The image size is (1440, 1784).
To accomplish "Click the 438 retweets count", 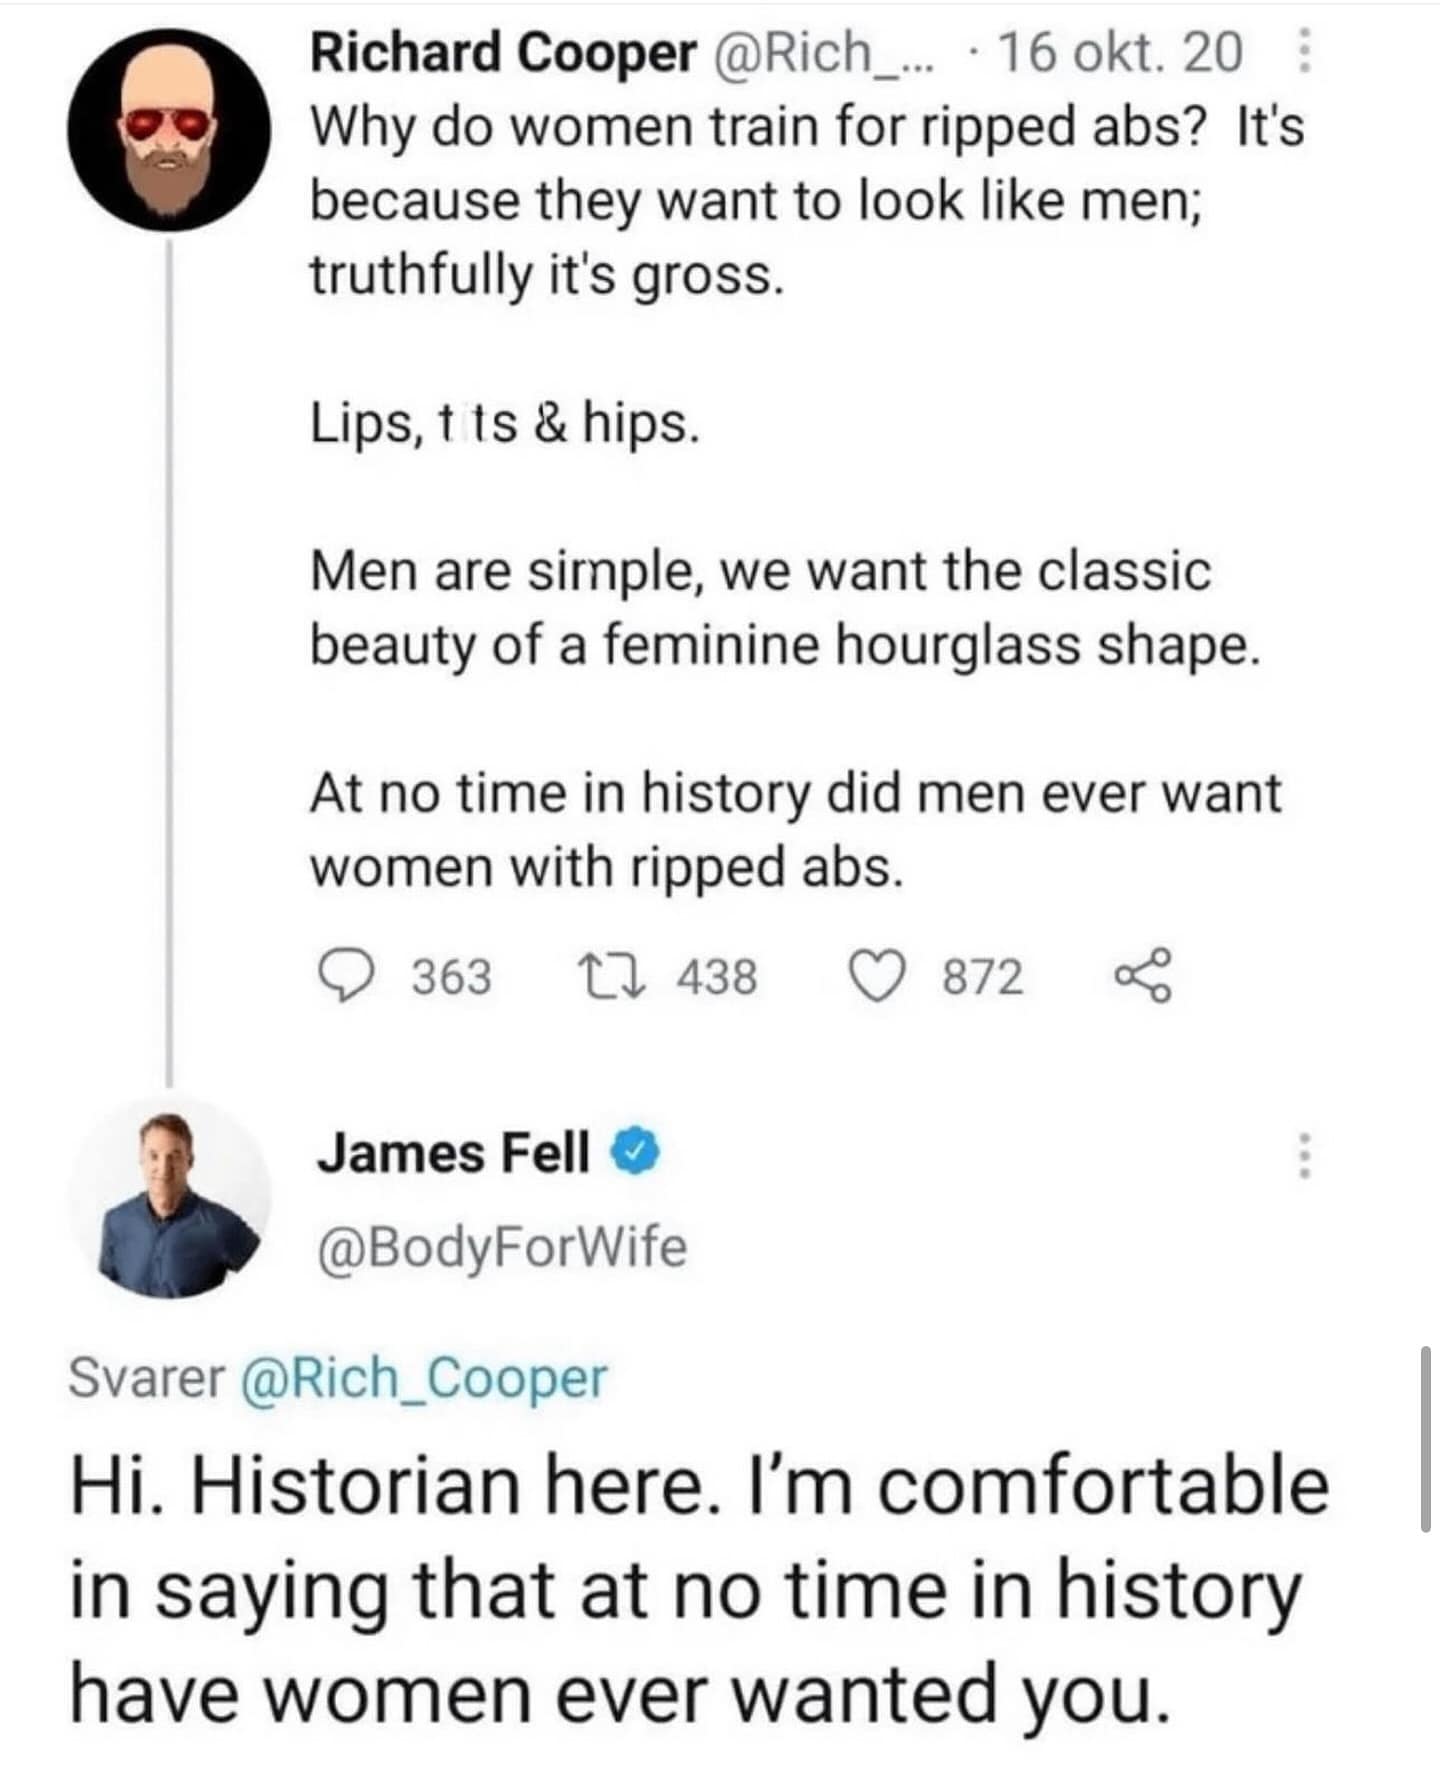I will pos(717,977).
